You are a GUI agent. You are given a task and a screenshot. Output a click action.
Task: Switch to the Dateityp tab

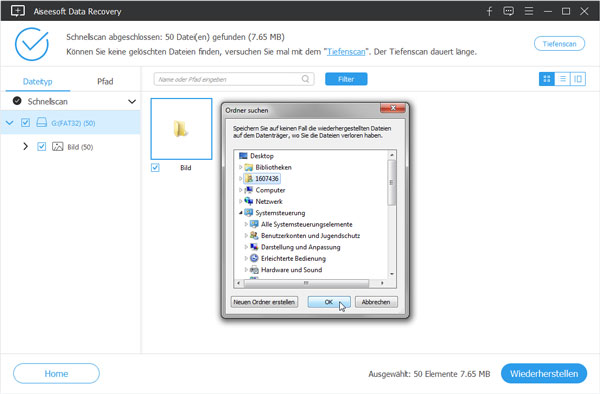[38, 81]
